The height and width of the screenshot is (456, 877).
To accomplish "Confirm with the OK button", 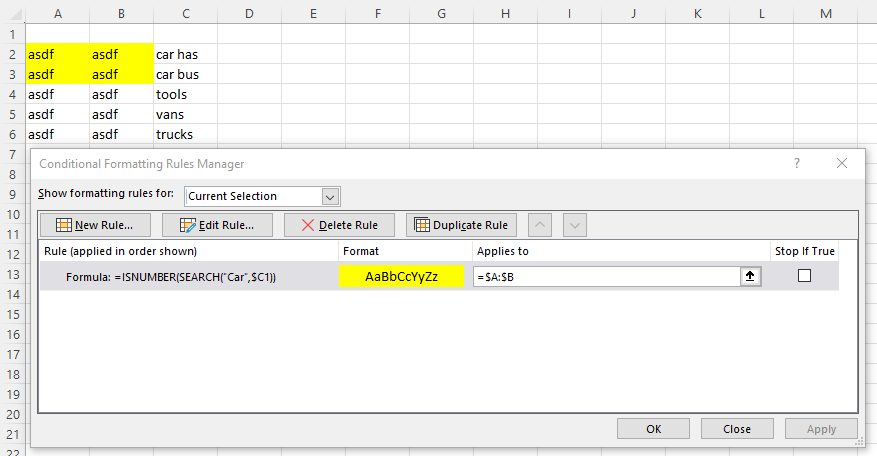I will click(653, 429).
